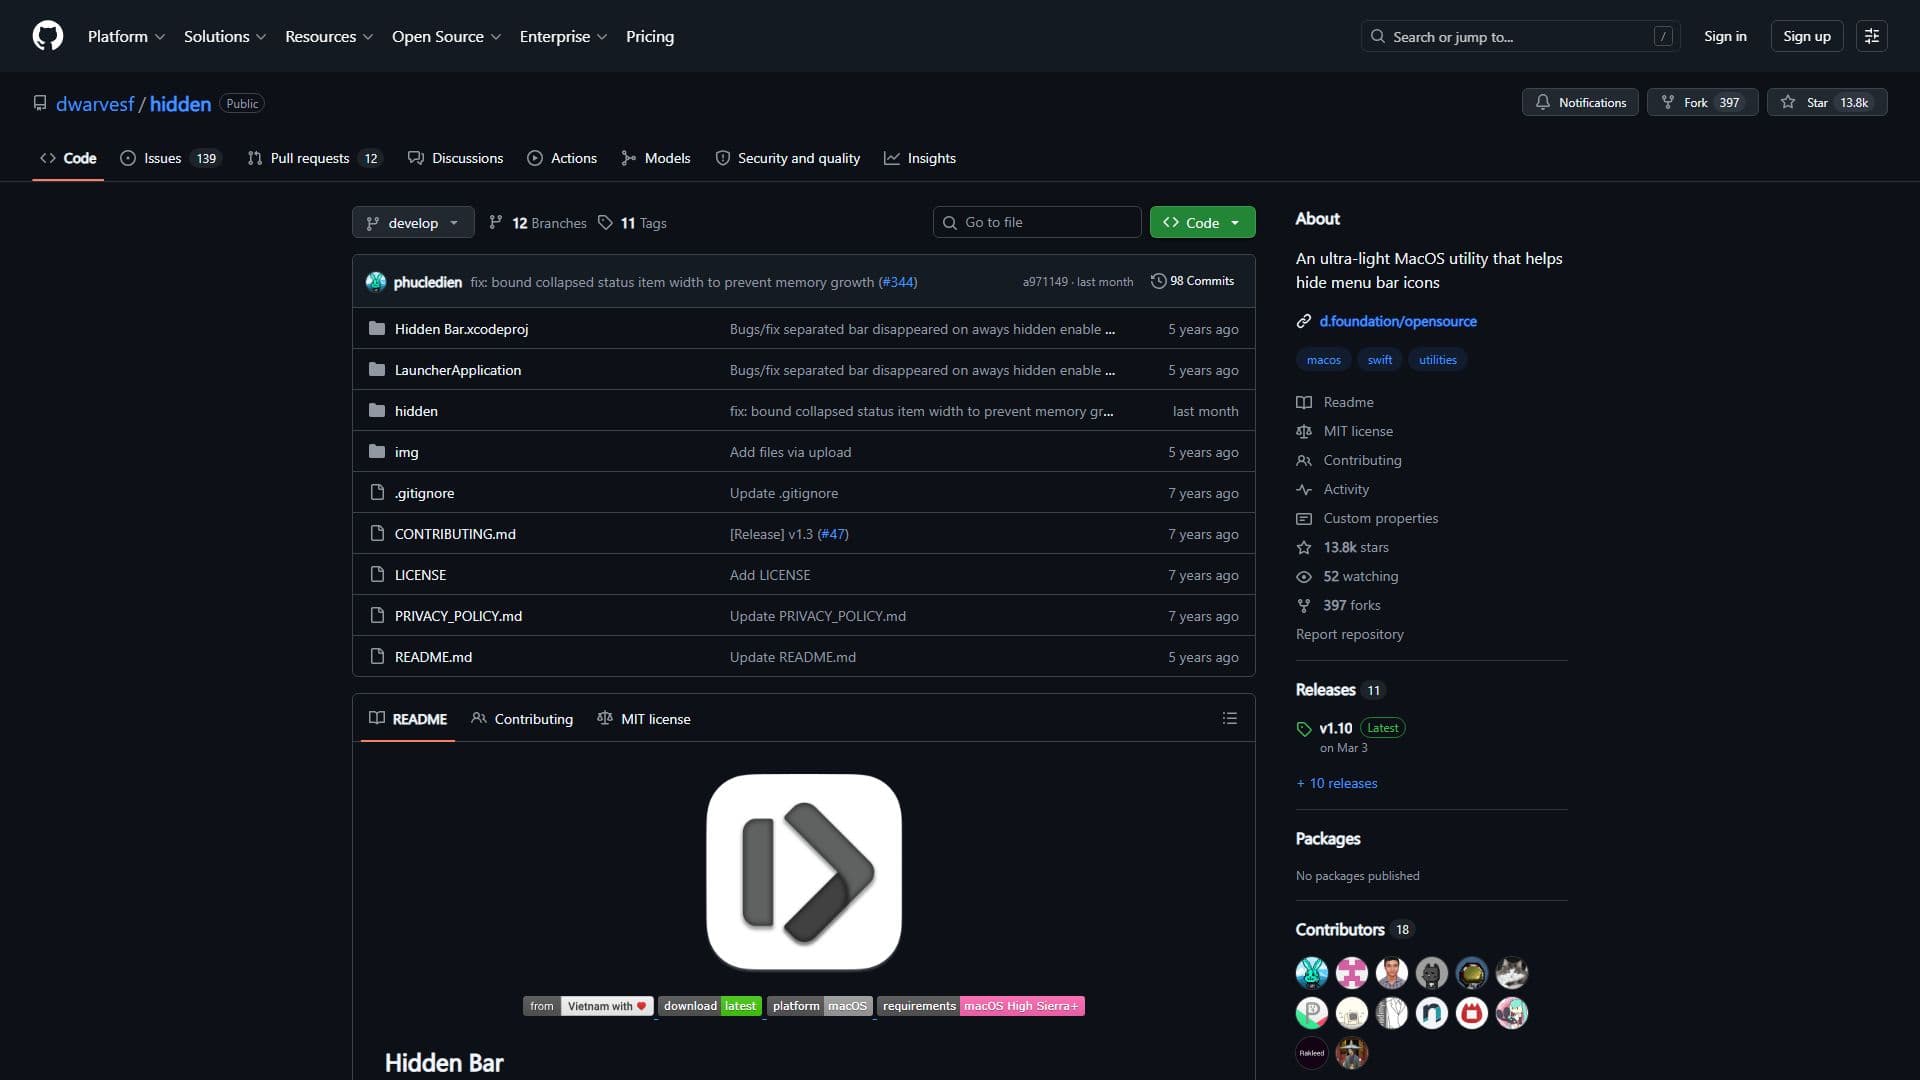
Task: Expand the Resources menu
Action: (x=329, y=36)
